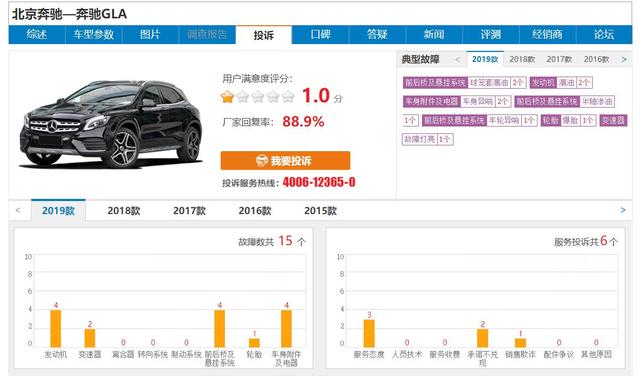The image size is (640, 380).
Task: Select 2019款 in 典型故障 panel
Action: click(485, 60)
